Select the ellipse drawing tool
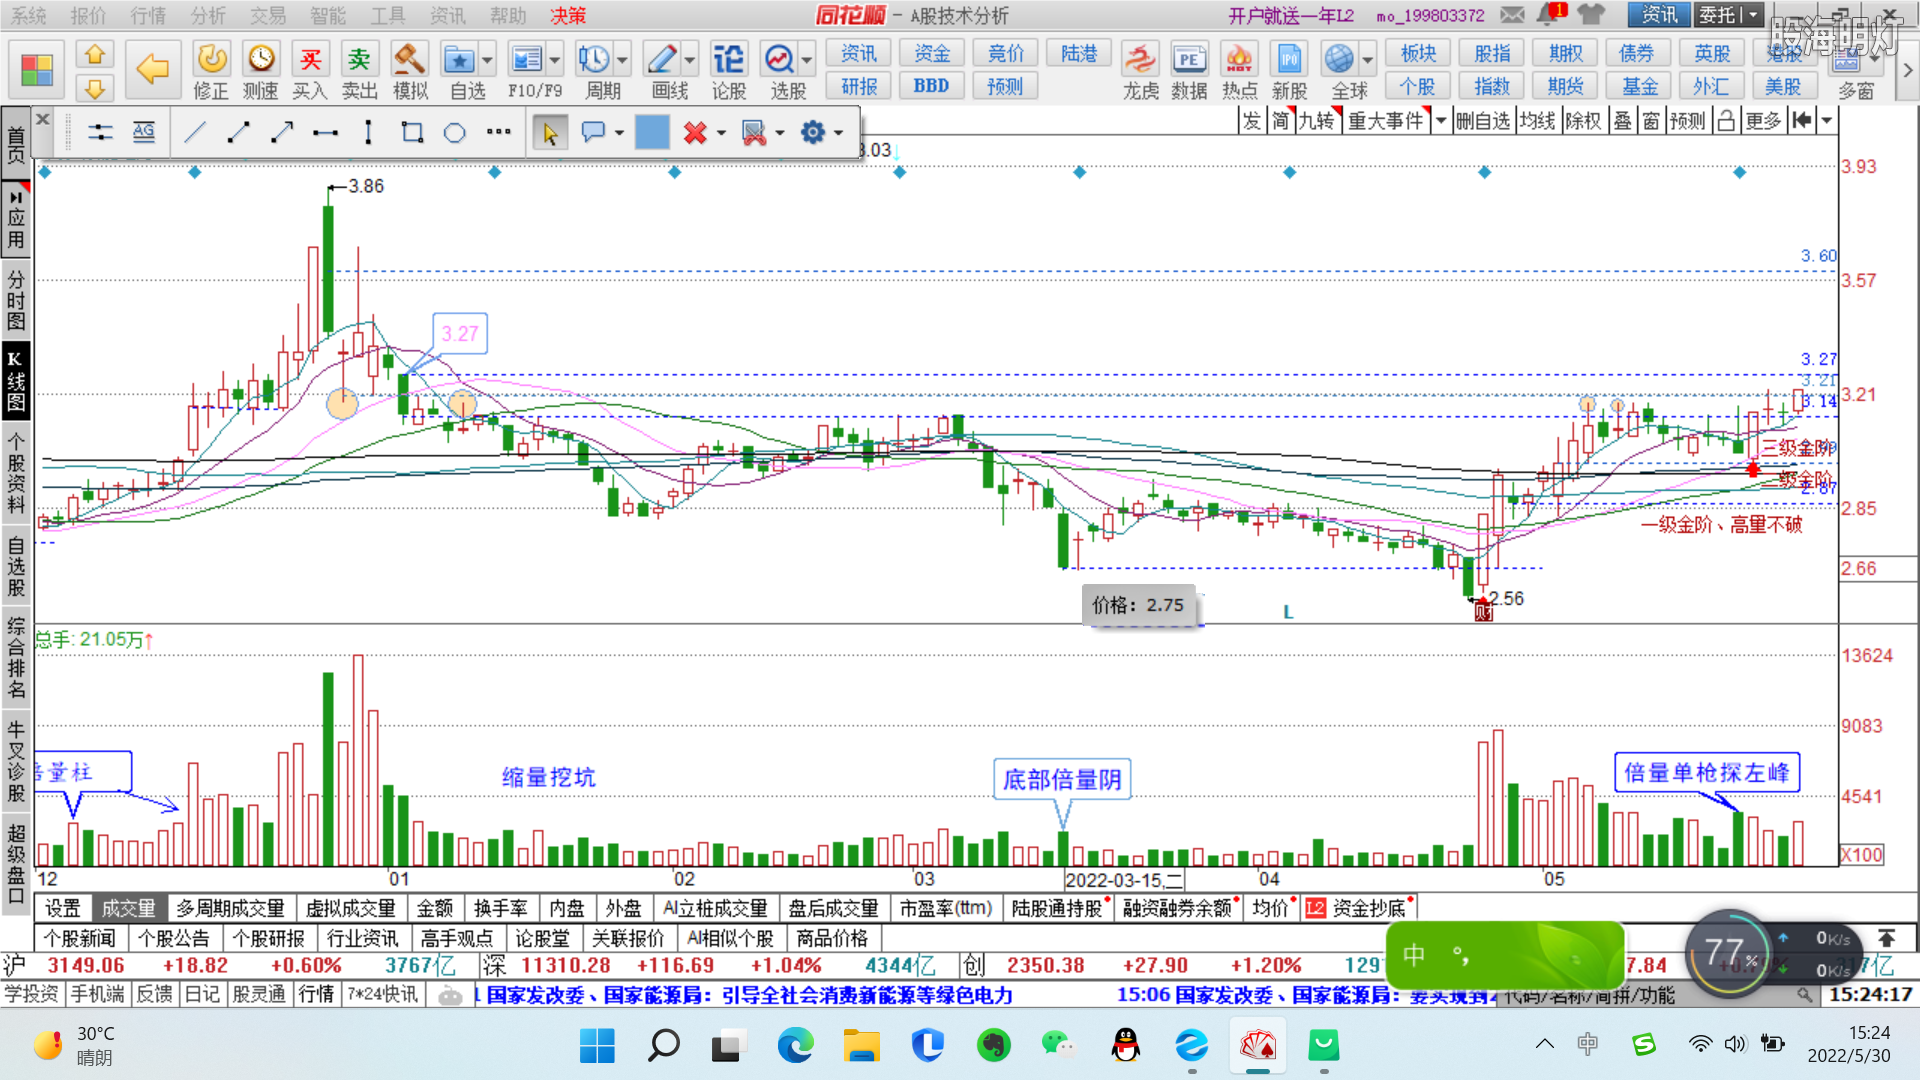The image size is (1920, 1080). [x=455, y=132]
